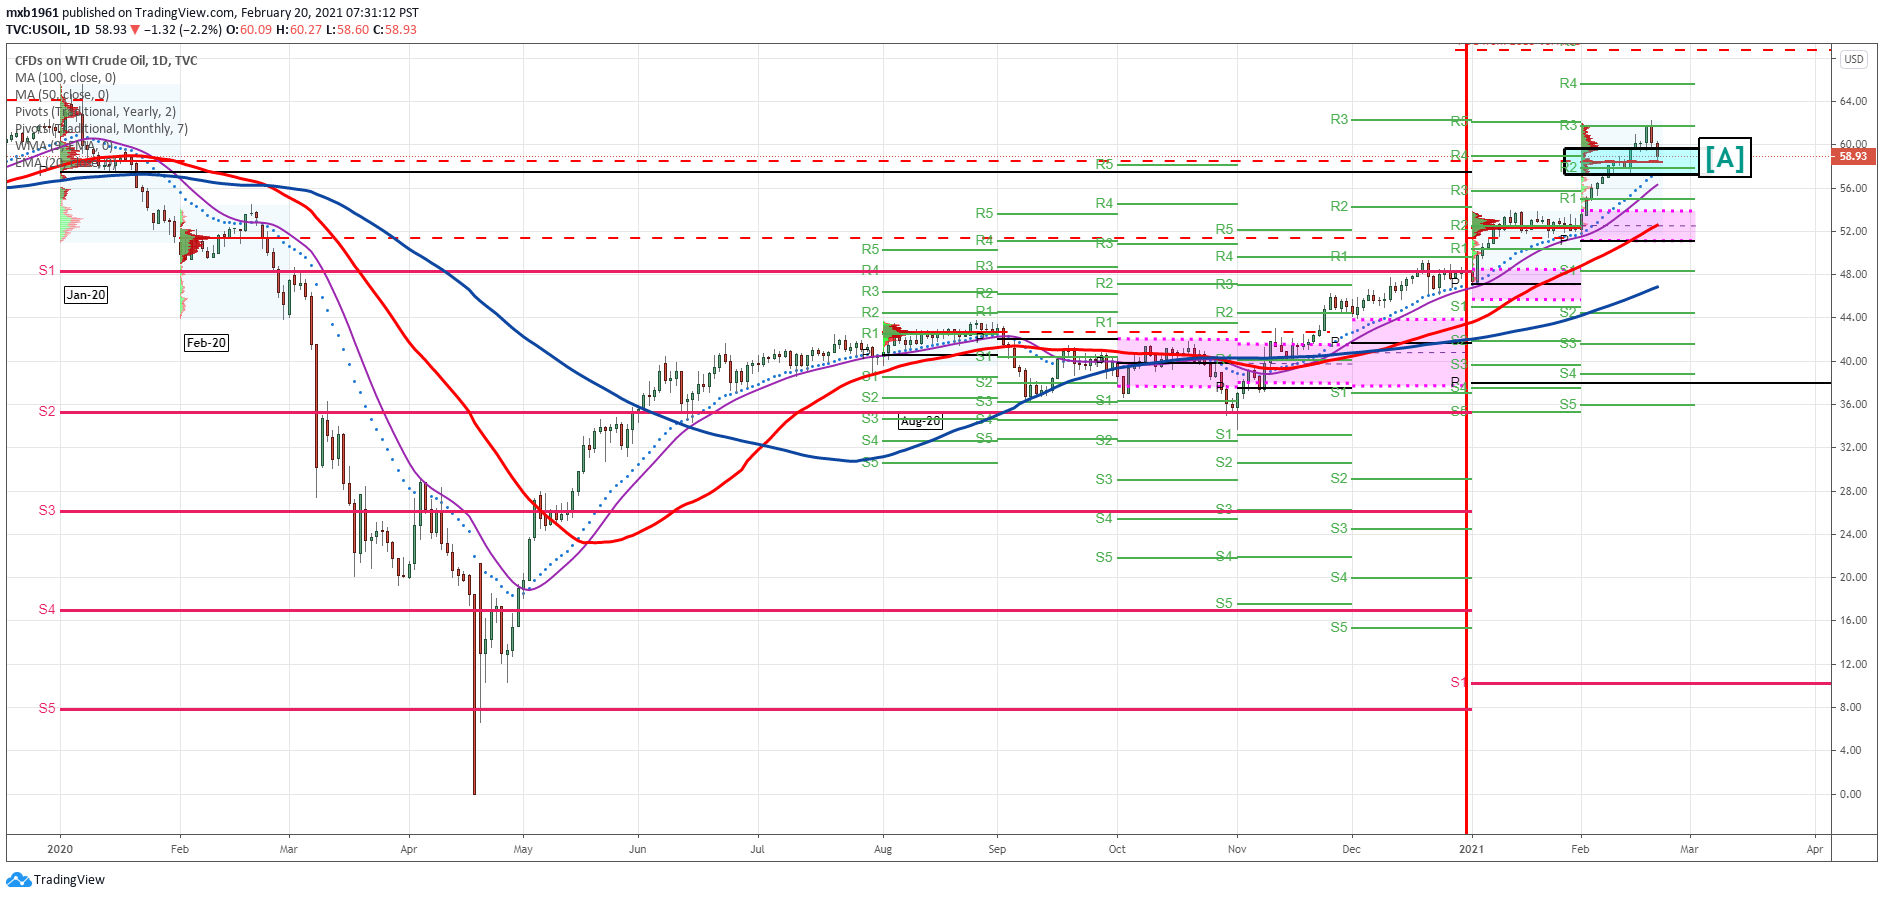Screen dimensions: 1884x898
Task: Click the USD currency label on price axis
Action: tap(1854, 59)
